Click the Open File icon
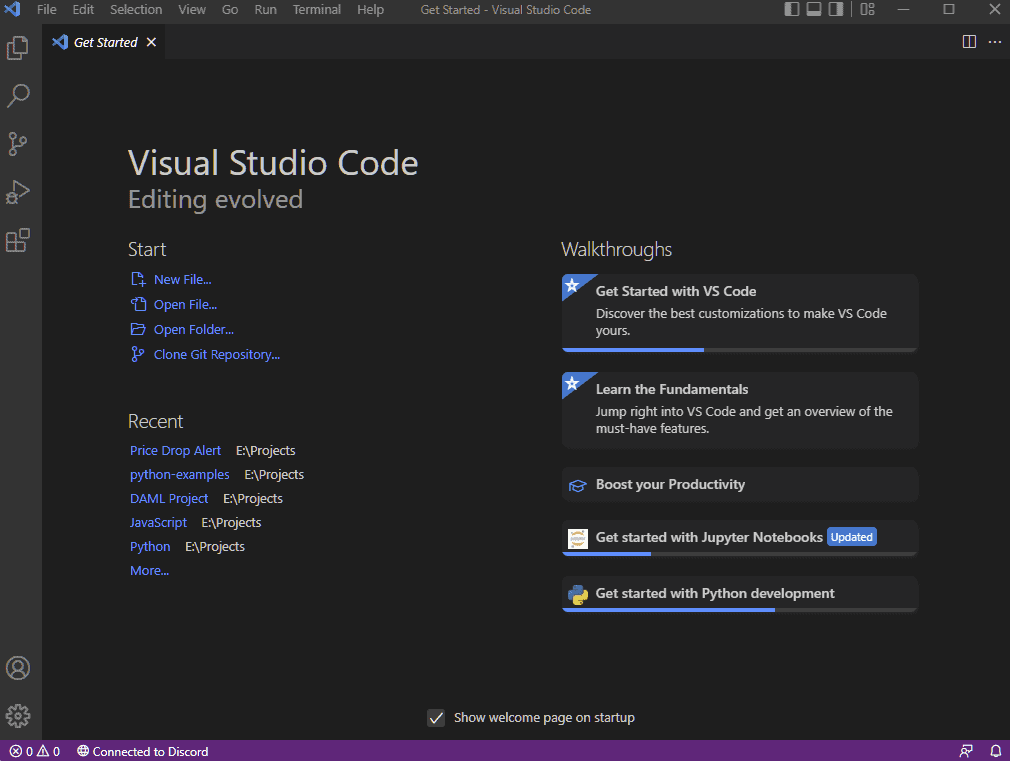Image resolution: width=1010 pixels, height=761 pixels. (138, 304)
